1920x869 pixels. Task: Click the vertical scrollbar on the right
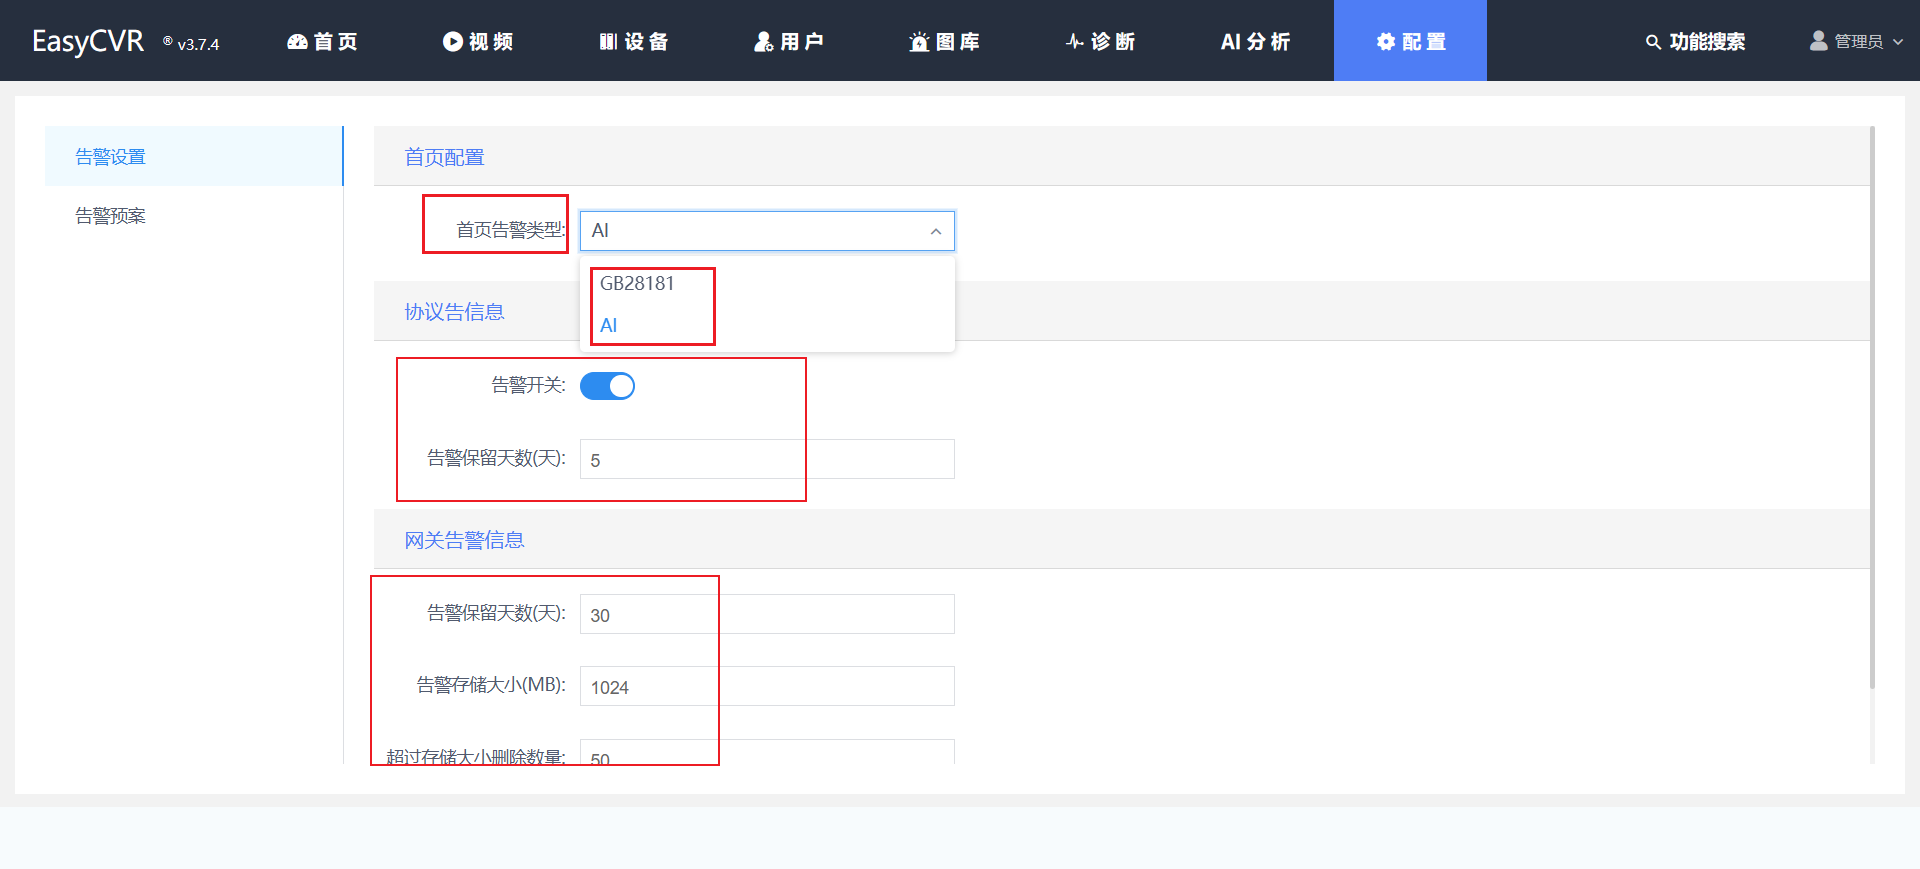point(1872,407)
